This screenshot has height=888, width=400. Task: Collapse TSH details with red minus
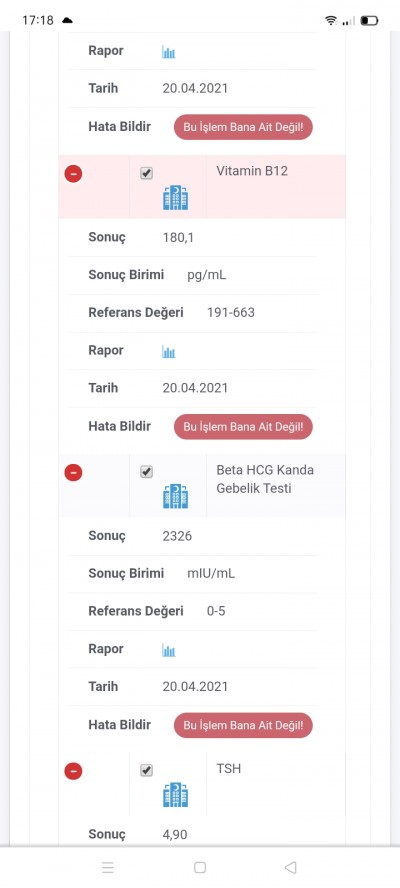73,771
